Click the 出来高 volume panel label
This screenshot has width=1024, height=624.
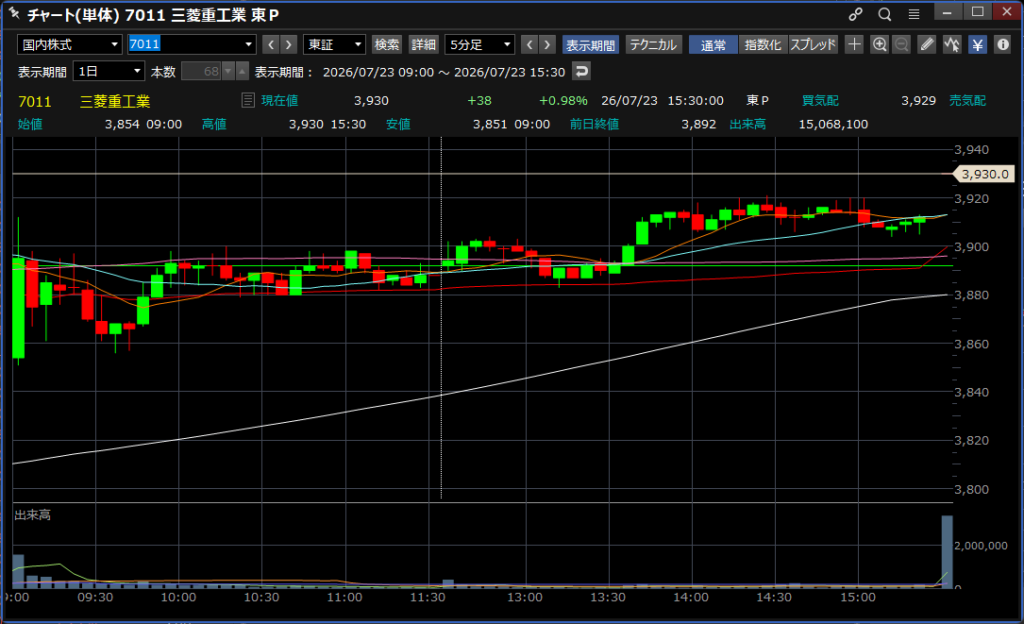pos(33,515)
